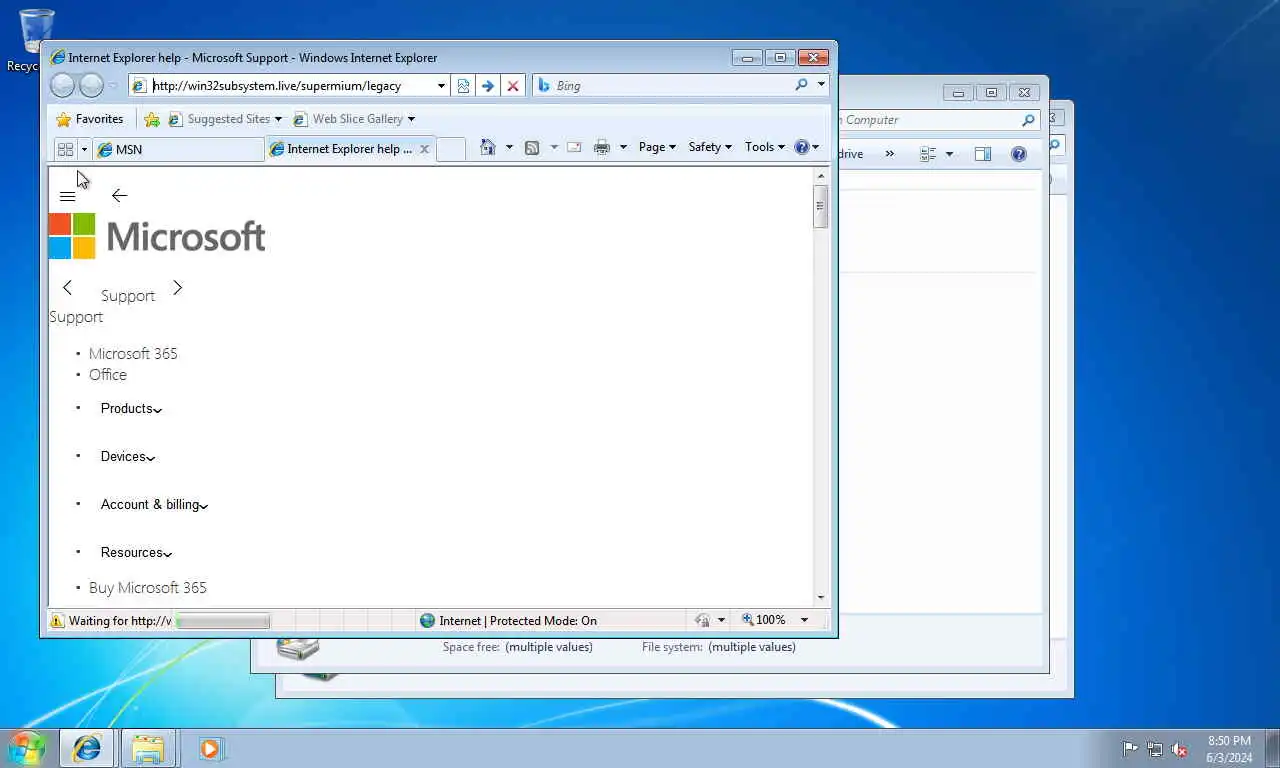The width and height of the screenshot is (1280, 768).
Task: Open the Tools menu
Action: point(765,147)
